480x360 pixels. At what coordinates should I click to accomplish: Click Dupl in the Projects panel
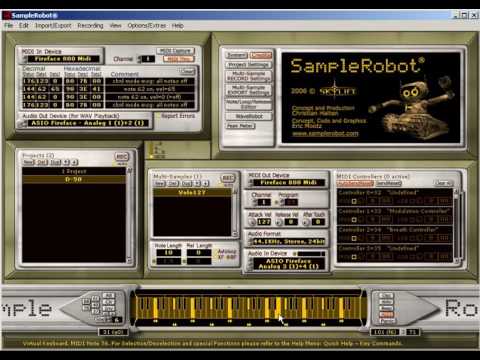point(56,162)
